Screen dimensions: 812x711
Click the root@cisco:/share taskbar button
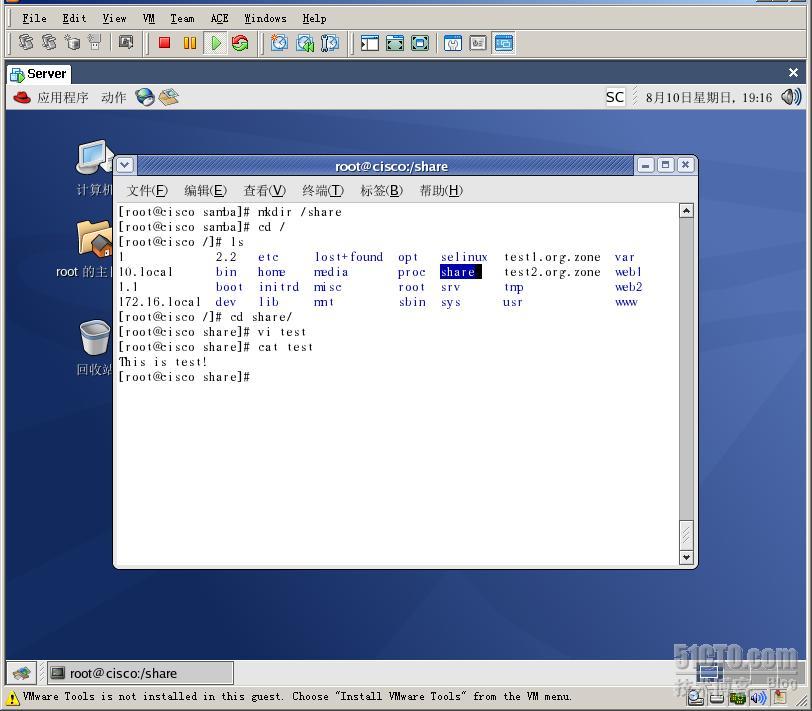point(140,673)
